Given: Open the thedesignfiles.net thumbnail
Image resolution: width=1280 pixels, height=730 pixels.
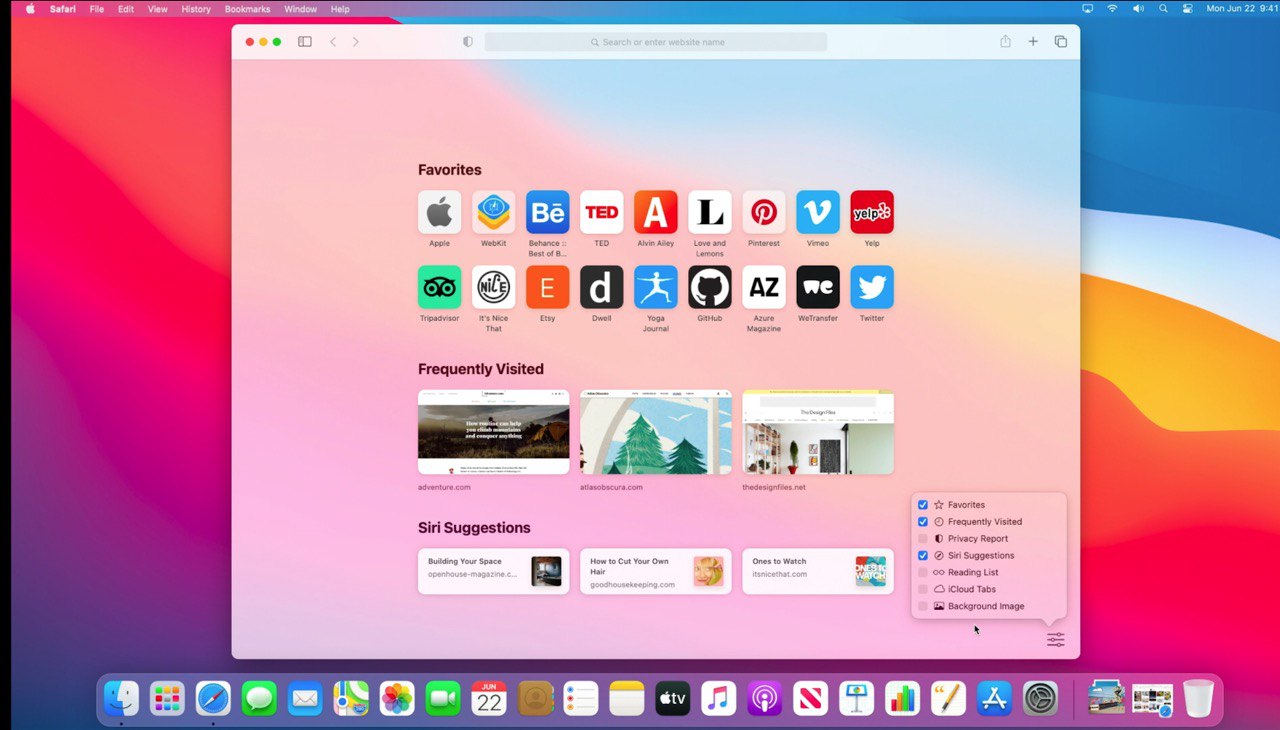Looking at the screenshot, I should (x=818, y=432).
